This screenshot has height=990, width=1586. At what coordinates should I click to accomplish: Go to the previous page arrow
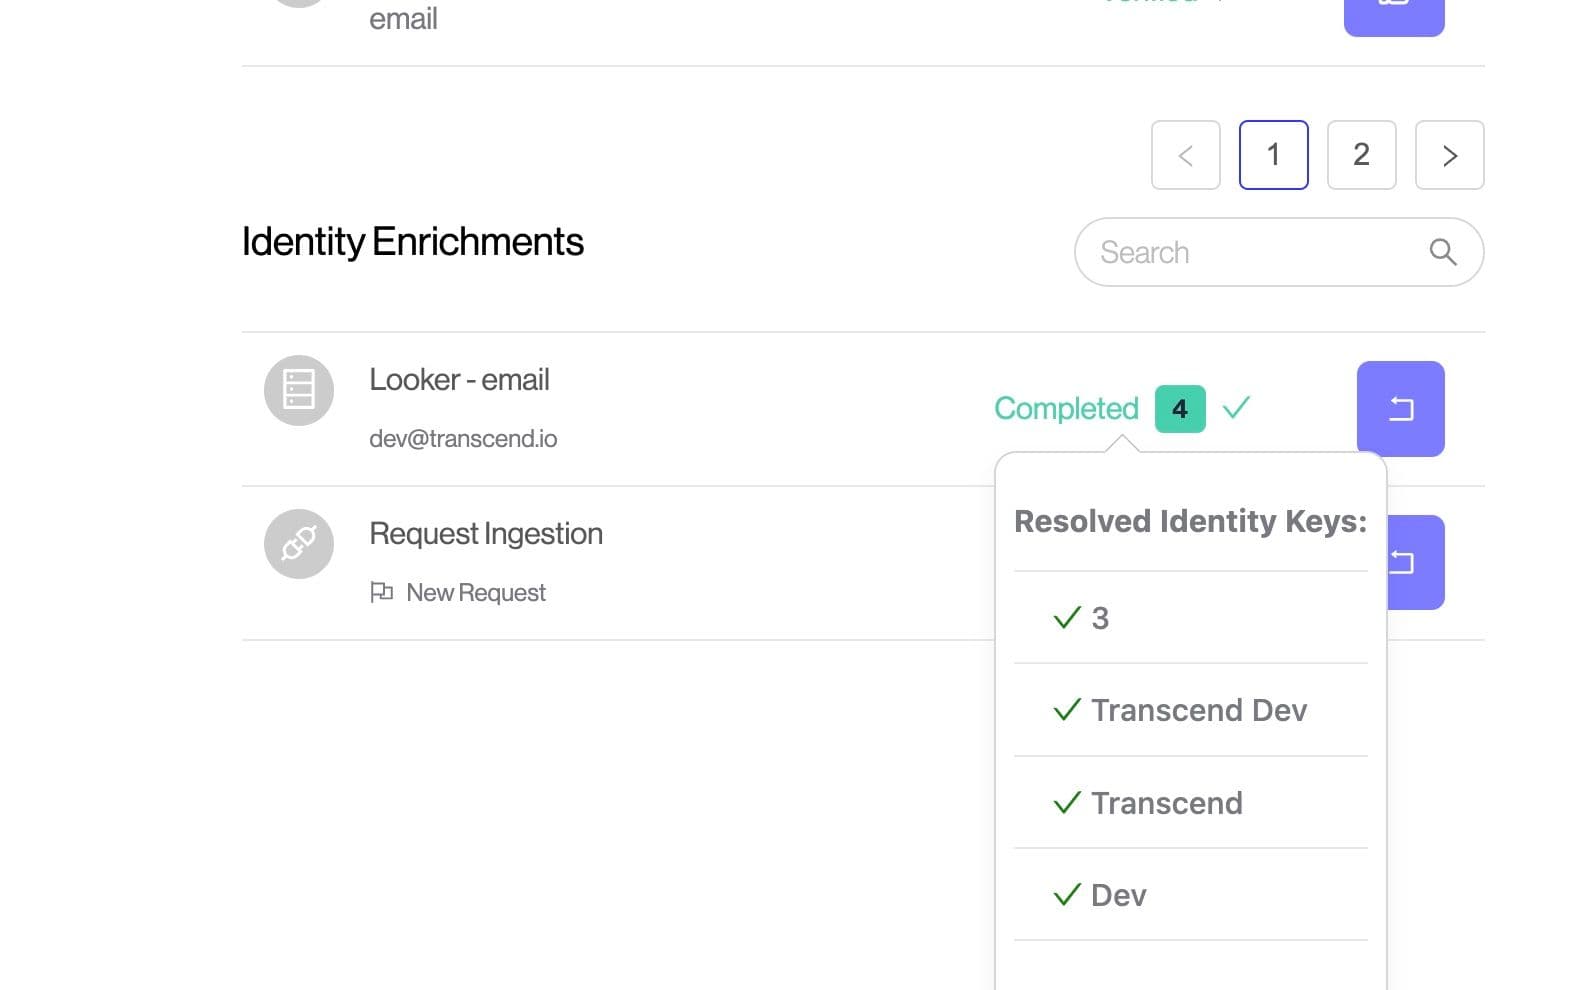click(1185, 155)
